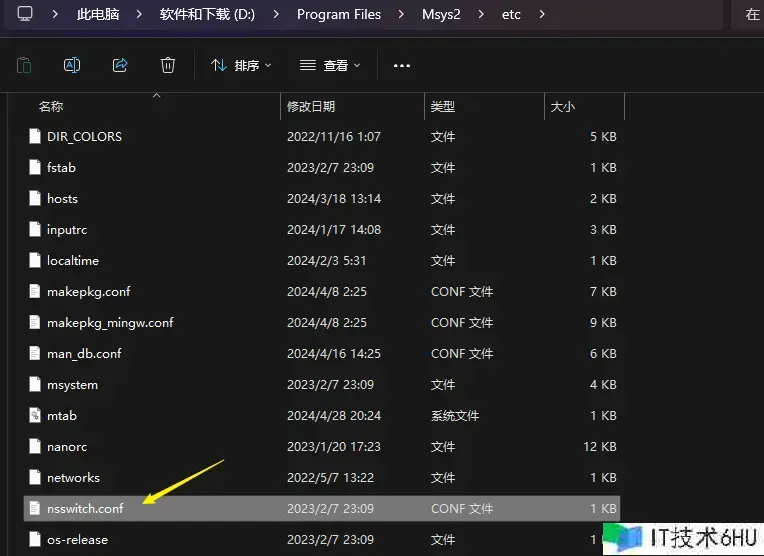Open the See more (...) toolbar menu
764x556 pixels.
(402, 65)
